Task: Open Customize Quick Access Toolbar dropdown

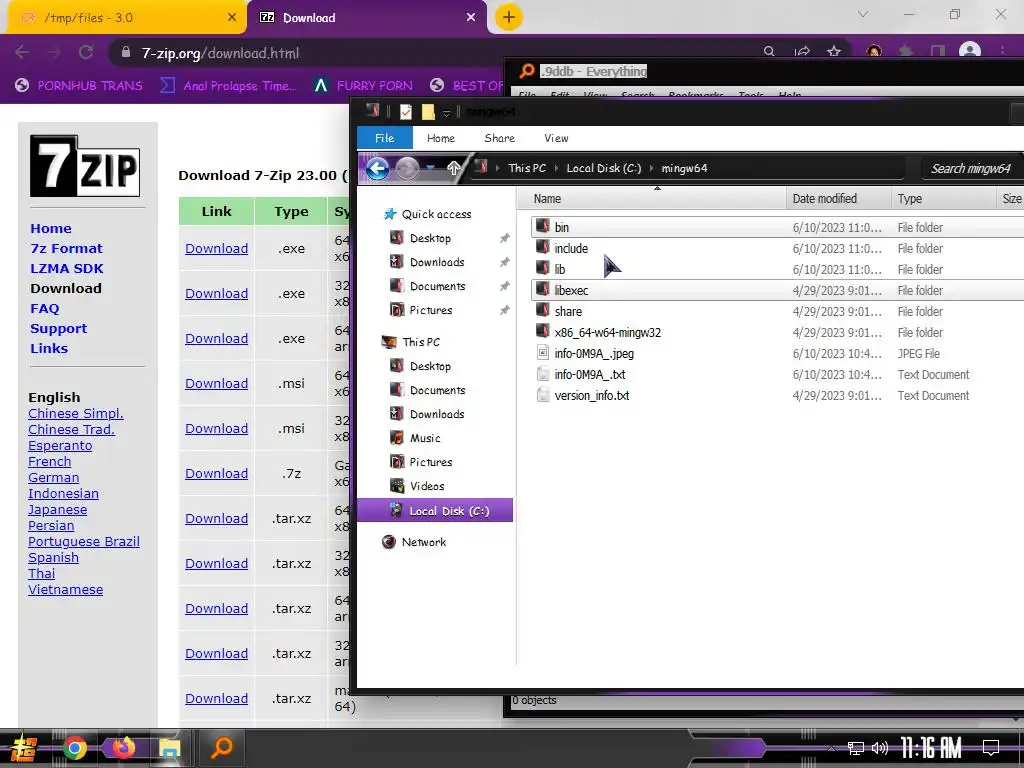Action: click(446, 113)
